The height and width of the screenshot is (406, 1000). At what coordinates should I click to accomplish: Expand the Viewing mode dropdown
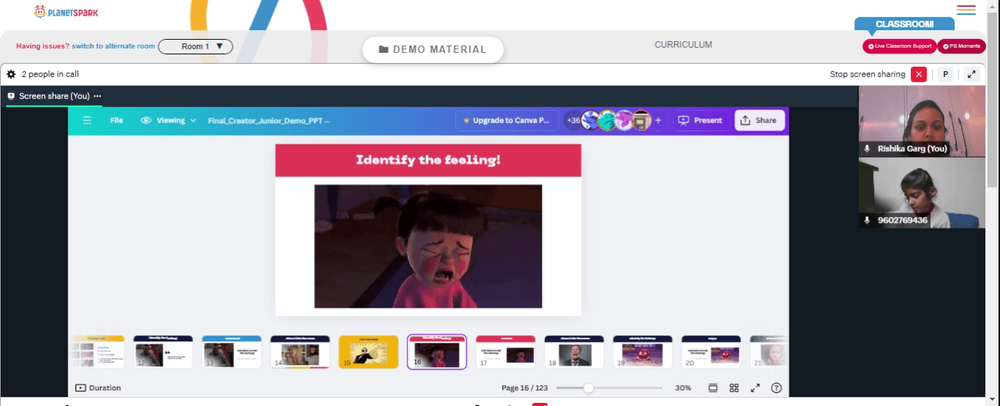[x=168, y=120]
